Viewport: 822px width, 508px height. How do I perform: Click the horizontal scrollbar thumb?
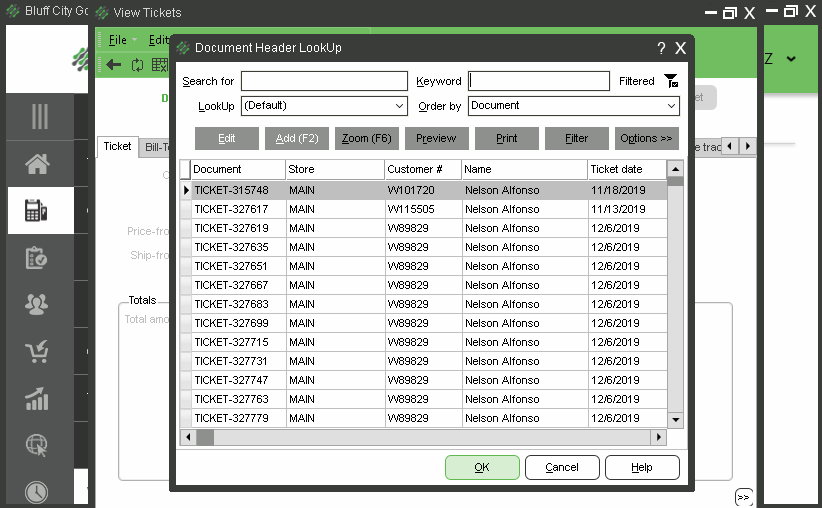point(205,437)
